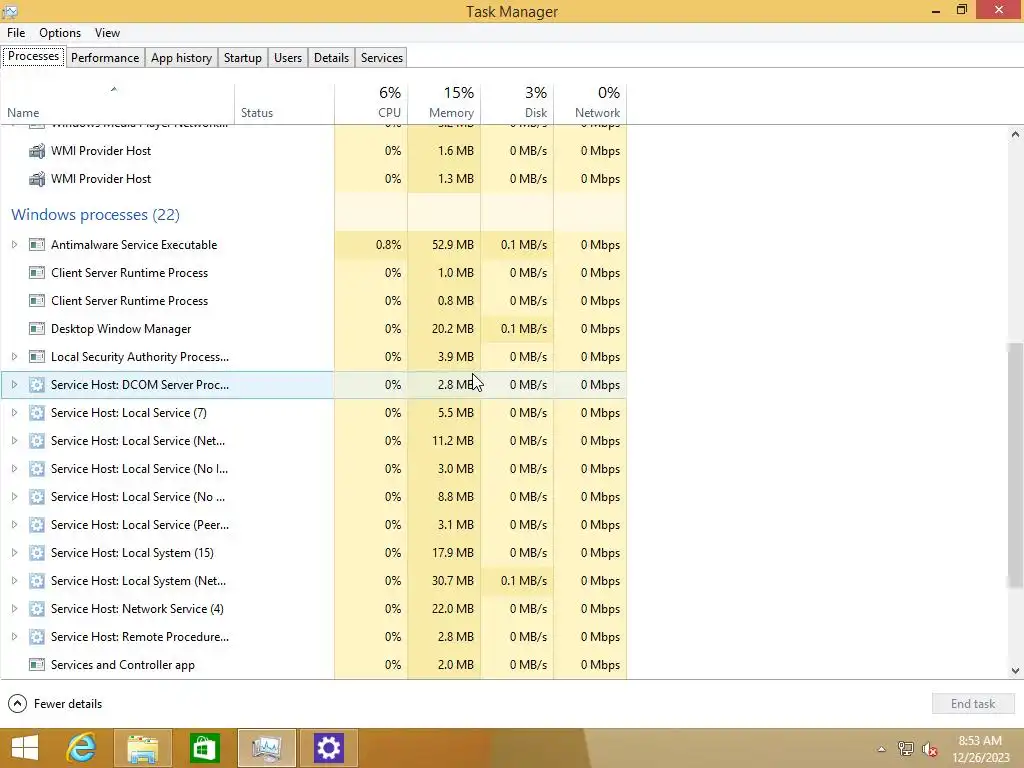Screen dimensions: 1024x768
Task: Show hidden tray icons arrow
Action: [882, 749]
